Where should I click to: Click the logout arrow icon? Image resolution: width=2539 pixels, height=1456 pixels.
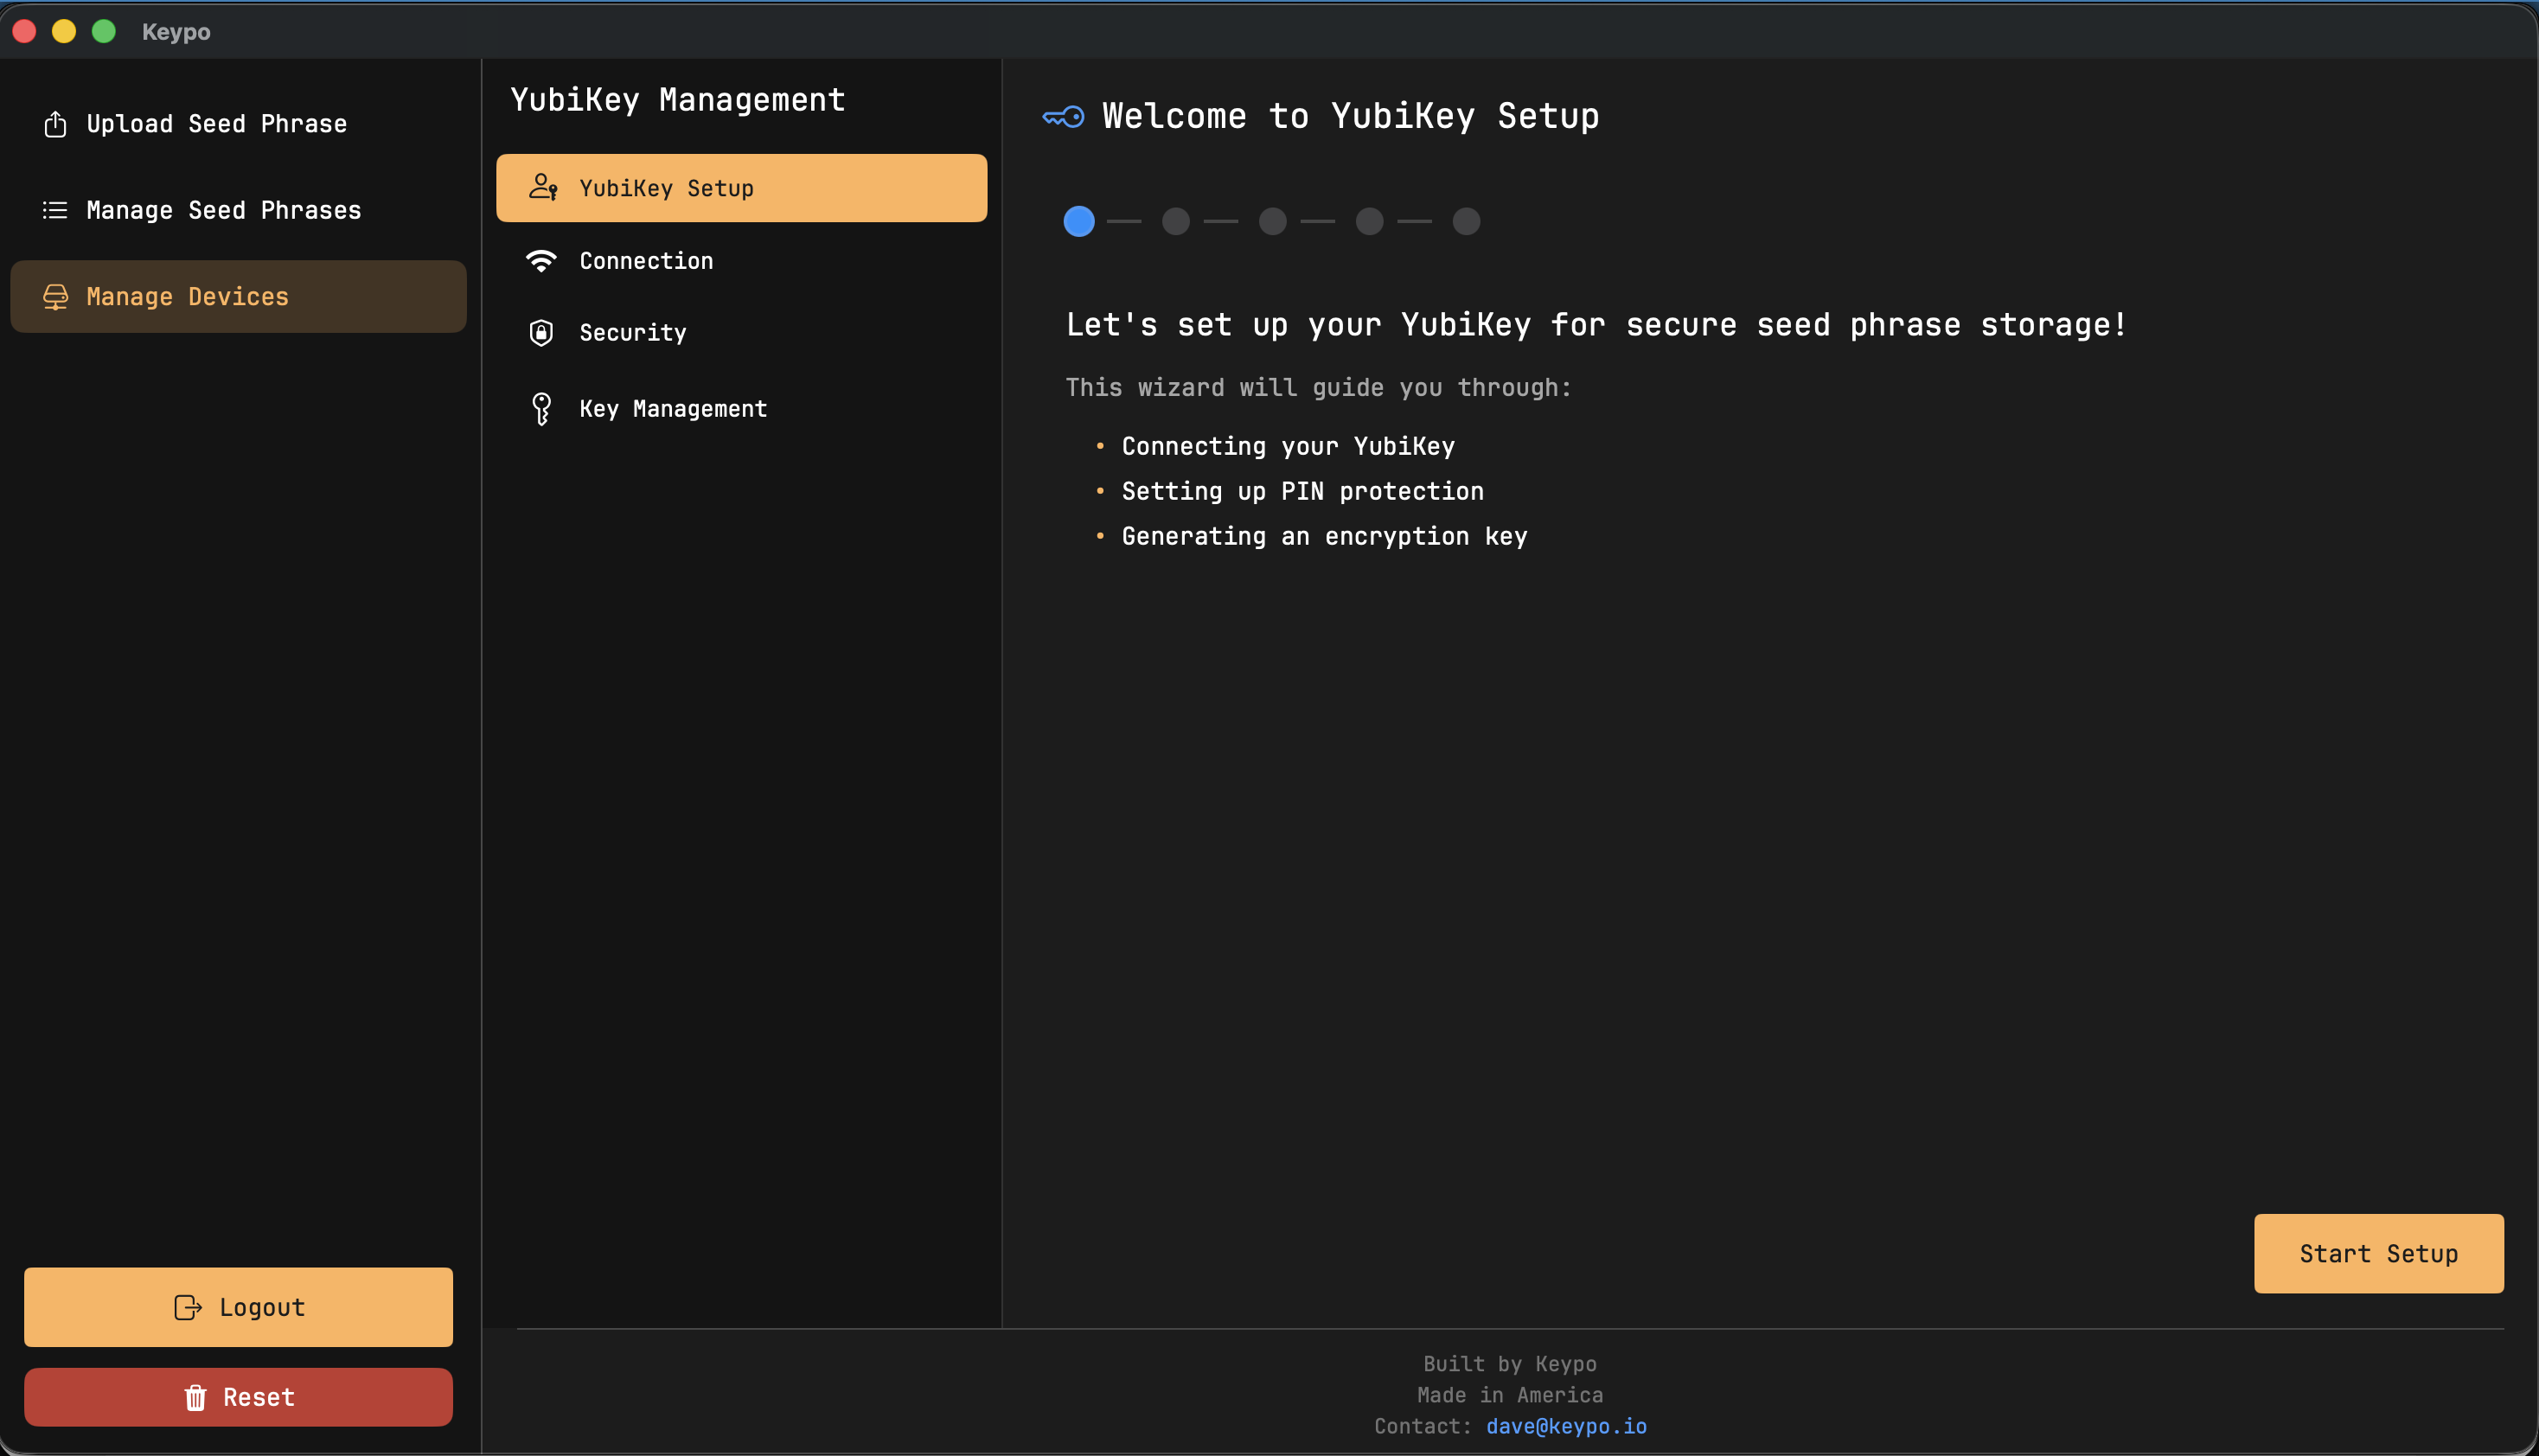188,1306
